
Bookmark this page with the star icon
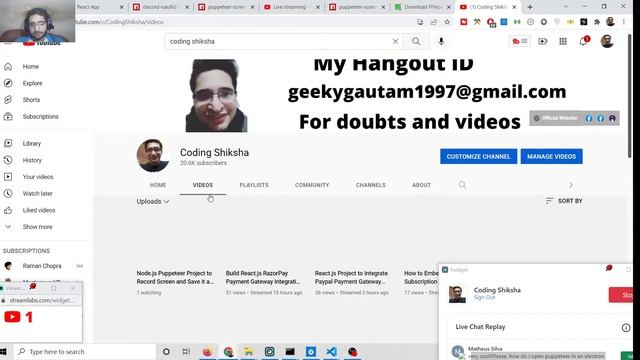click(x=447, y=22)
